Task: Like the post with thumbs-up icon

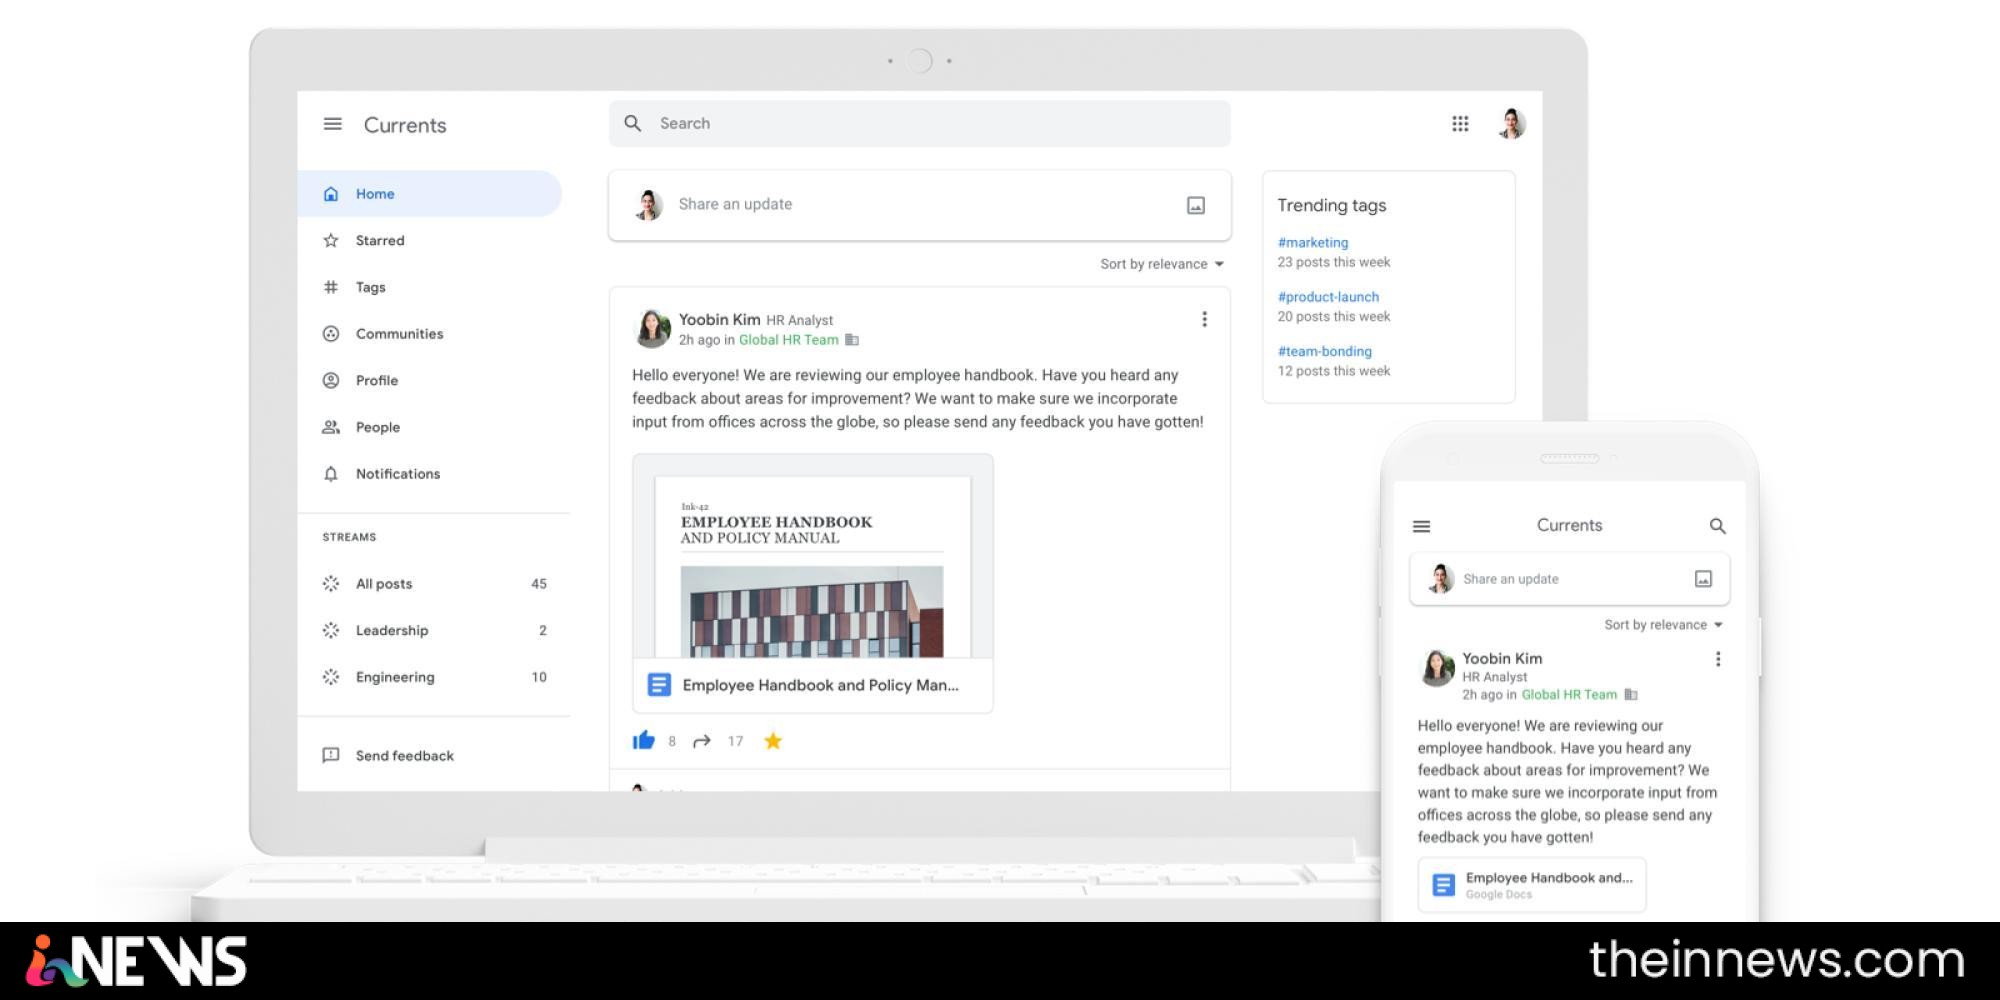Action: tap(643, 740)
